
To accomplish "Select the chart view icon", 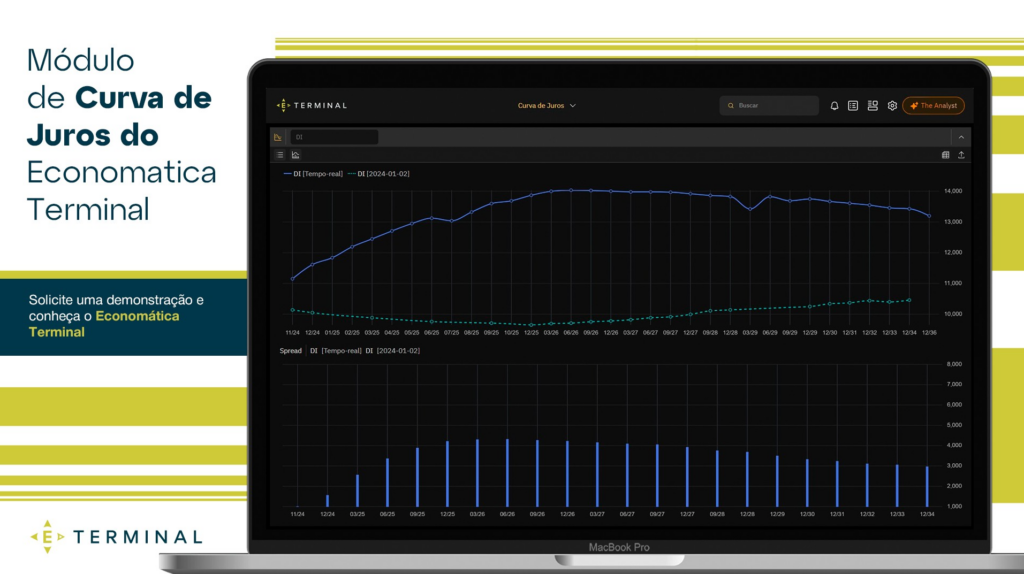I will tap(296, 155).
